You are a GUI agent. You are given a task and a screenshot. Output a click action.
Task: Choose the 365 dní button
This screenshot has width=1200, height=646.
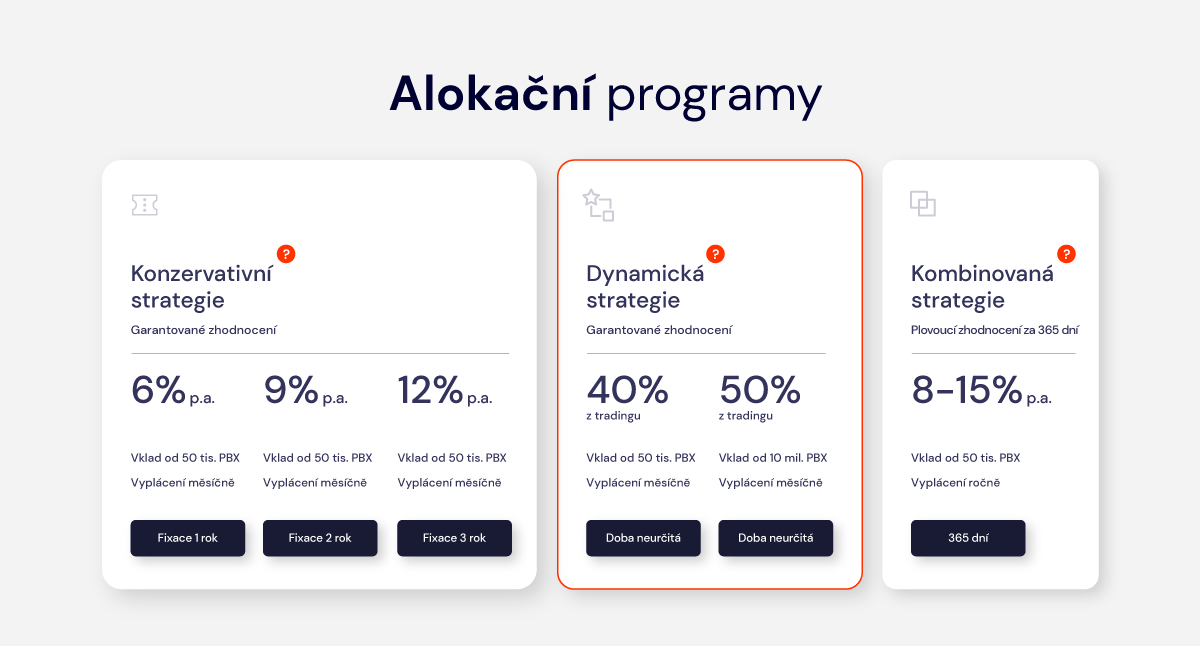pyautogui.click(x=968, y=538)
